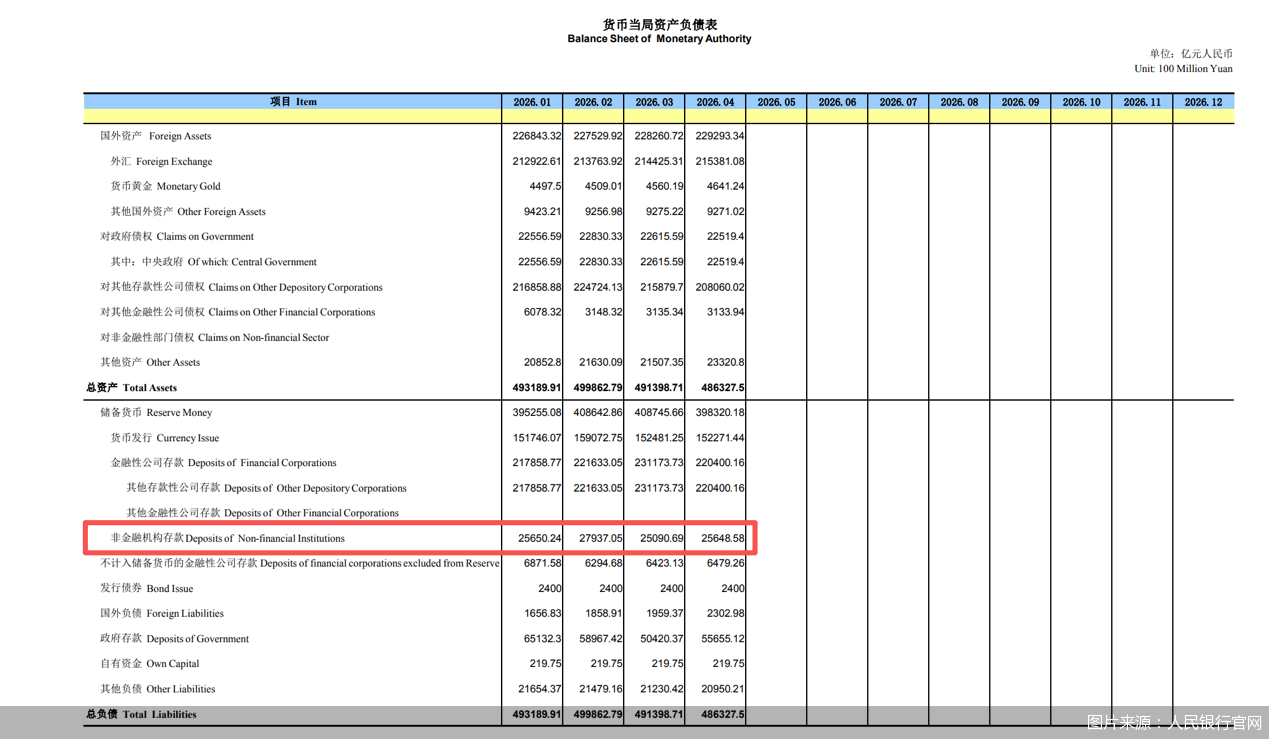The height and width of the screenshot is (739, 1269).
Task: Click Non-financial Institutions deposits value 27937.05
Action: (x=601, y=539)
